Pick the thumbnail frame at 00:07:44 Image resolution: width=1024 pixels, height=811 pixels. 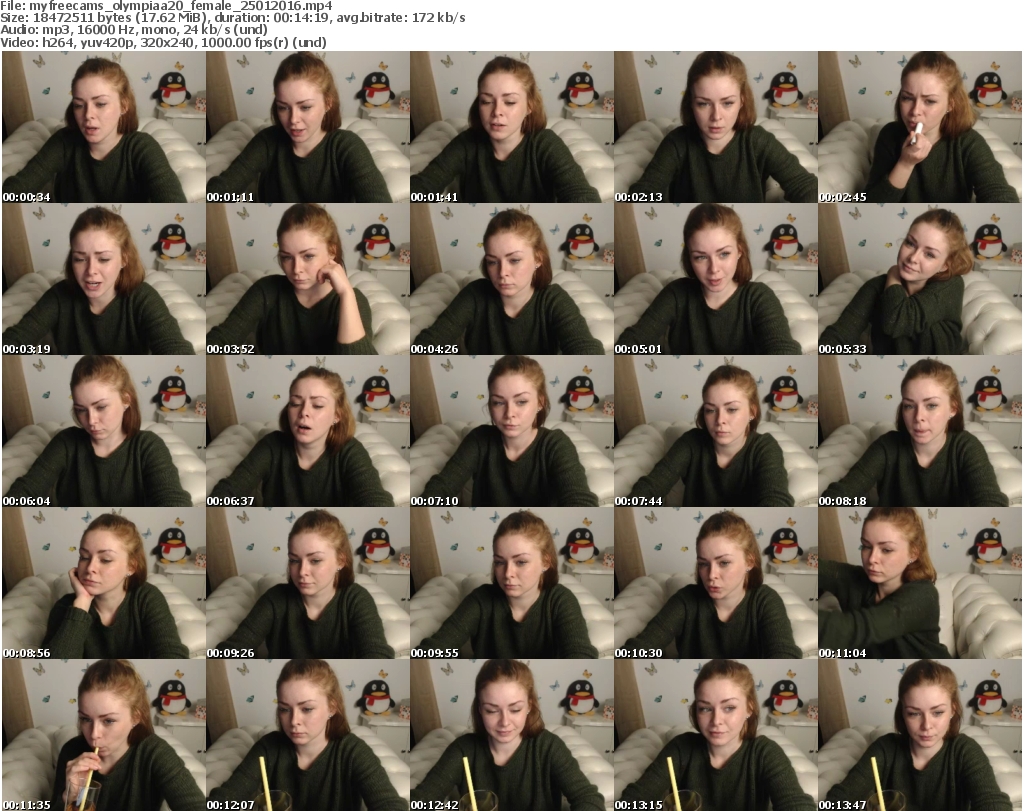tap(716, 431)
